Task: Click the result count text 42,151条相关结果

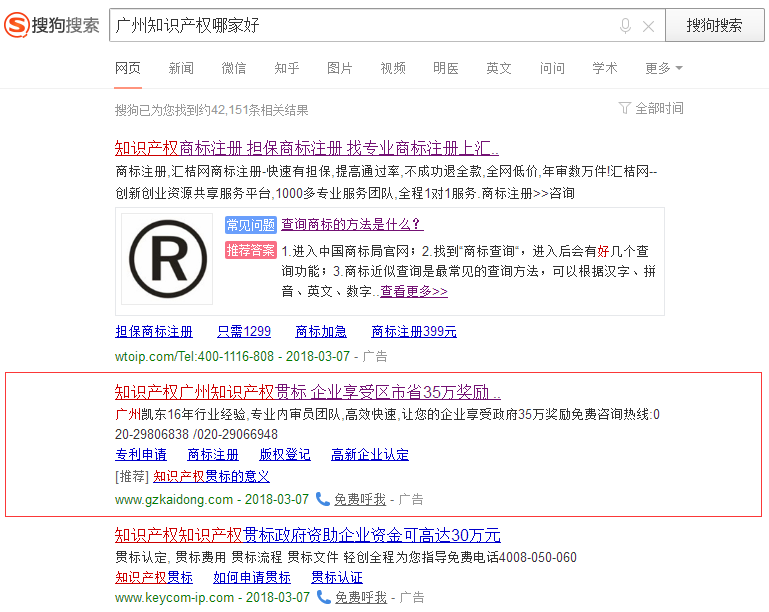Action: [259, 110]
